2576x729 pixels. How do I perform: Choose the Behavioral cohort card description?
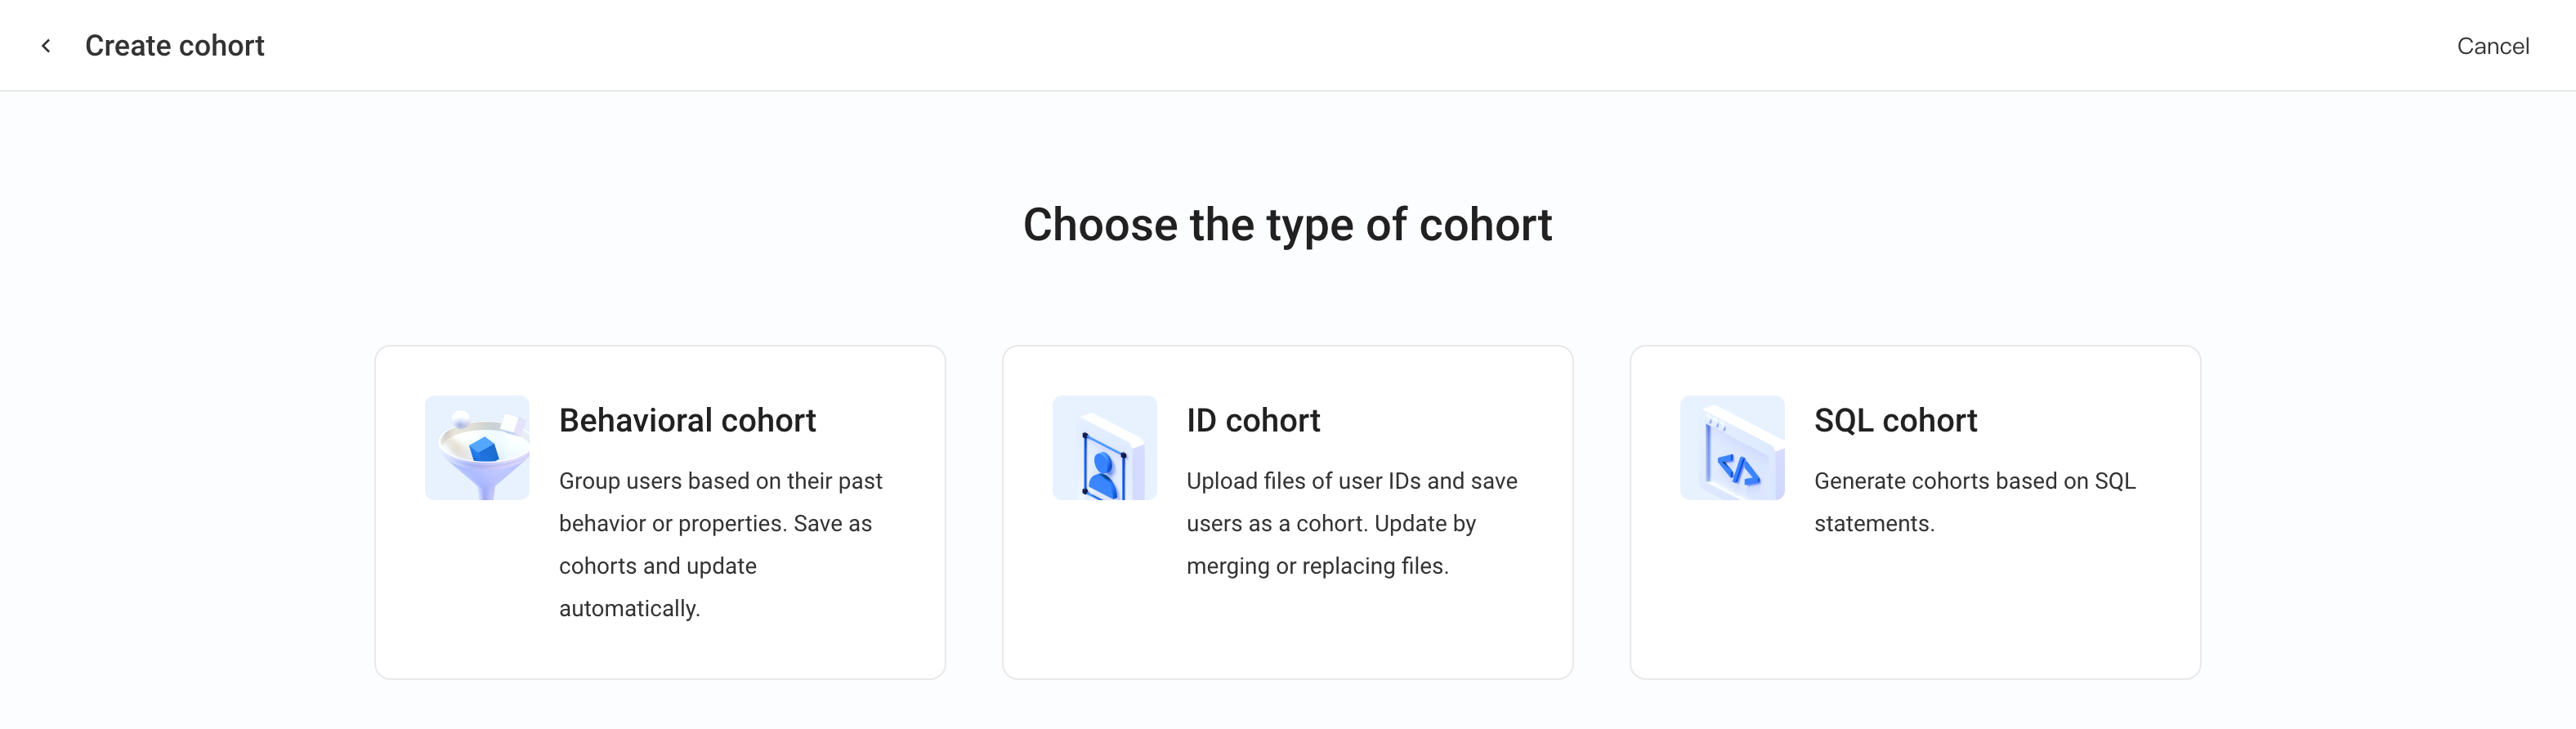[720, 545]
